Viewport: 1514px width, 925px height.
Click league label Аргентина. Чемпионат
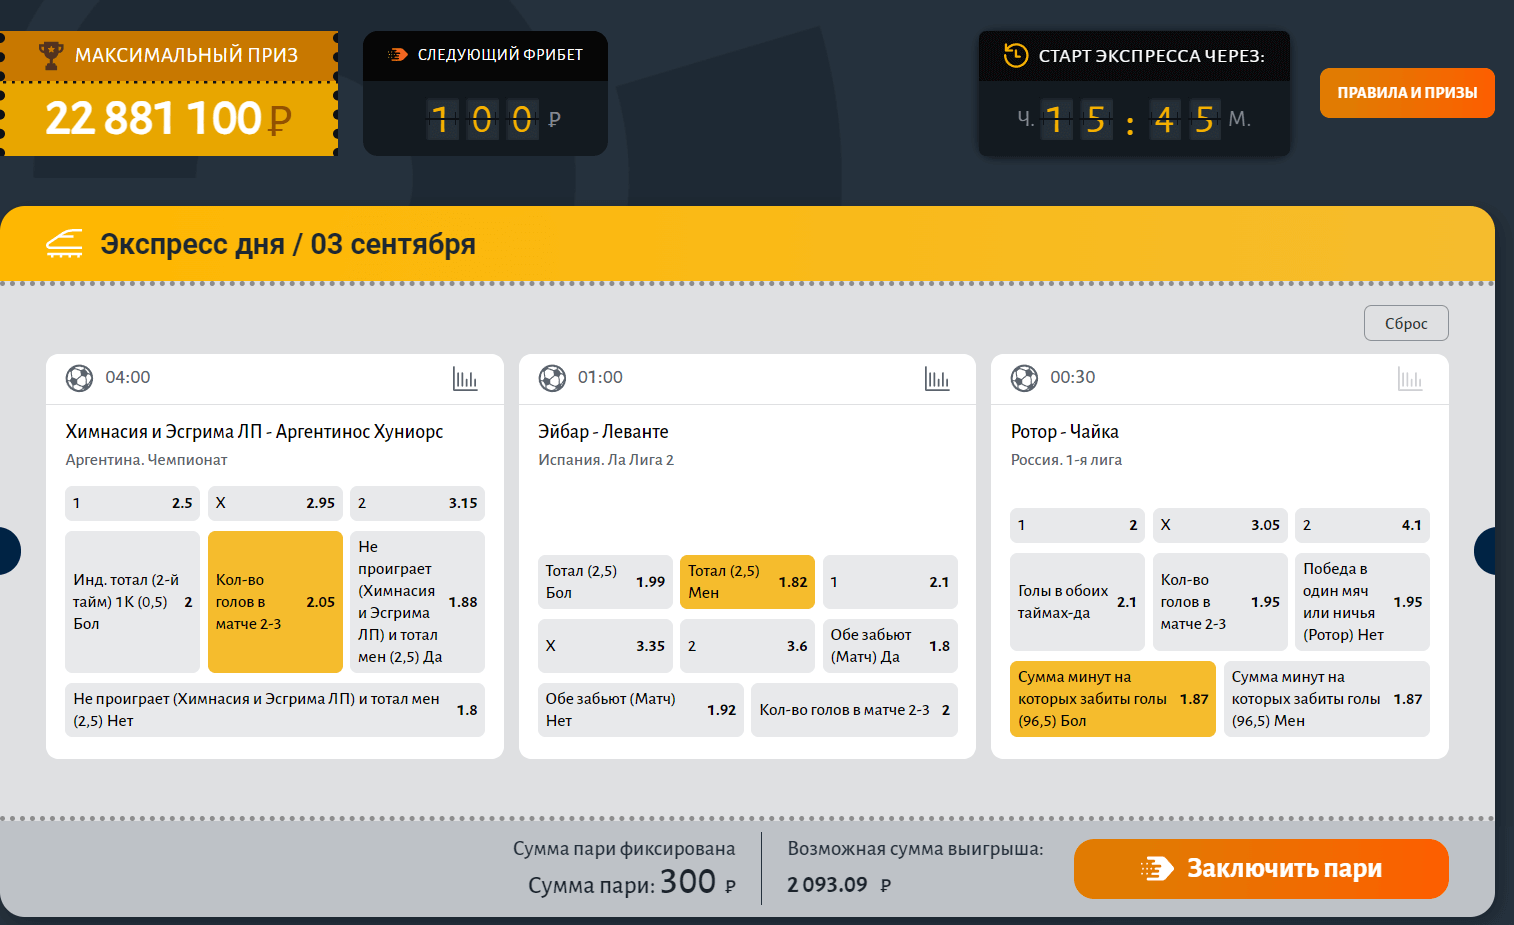coord(146,460)
